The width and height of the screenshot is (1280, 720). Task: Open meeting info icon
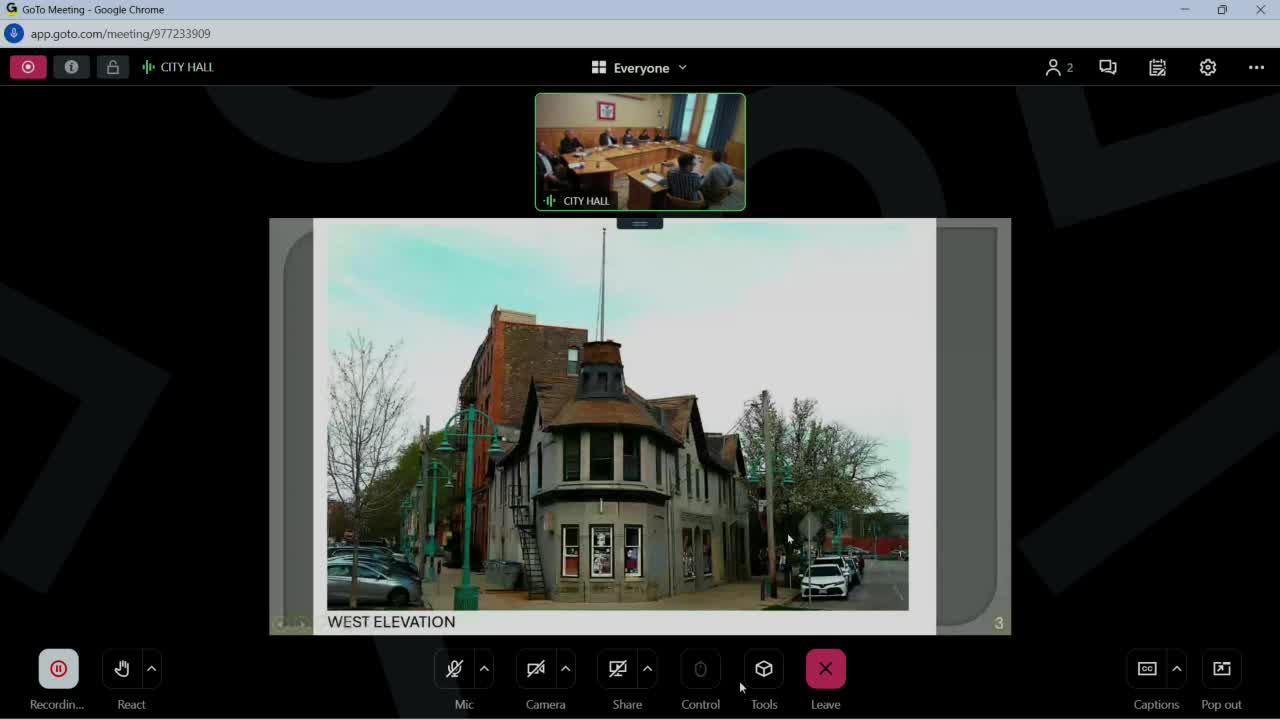tap(71, 67)
